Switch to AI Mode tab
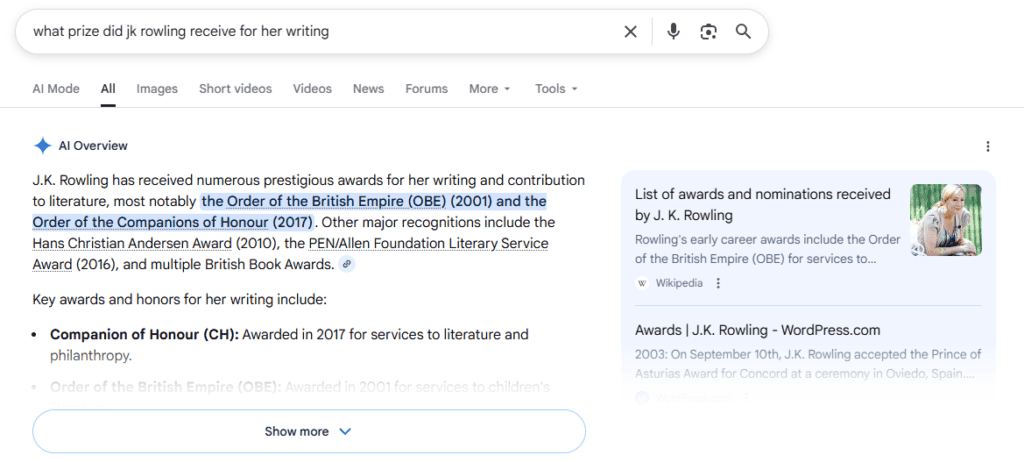This screenshot has width=1024, height=462. [56, 89]
